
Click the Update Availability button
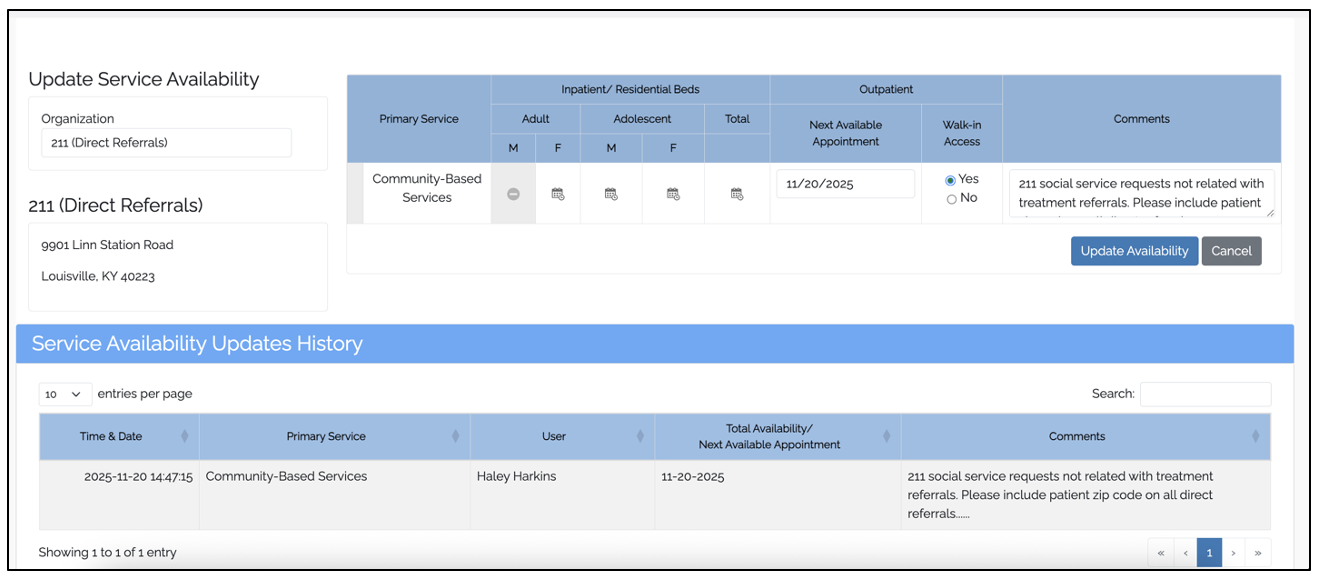[1134, 251]
